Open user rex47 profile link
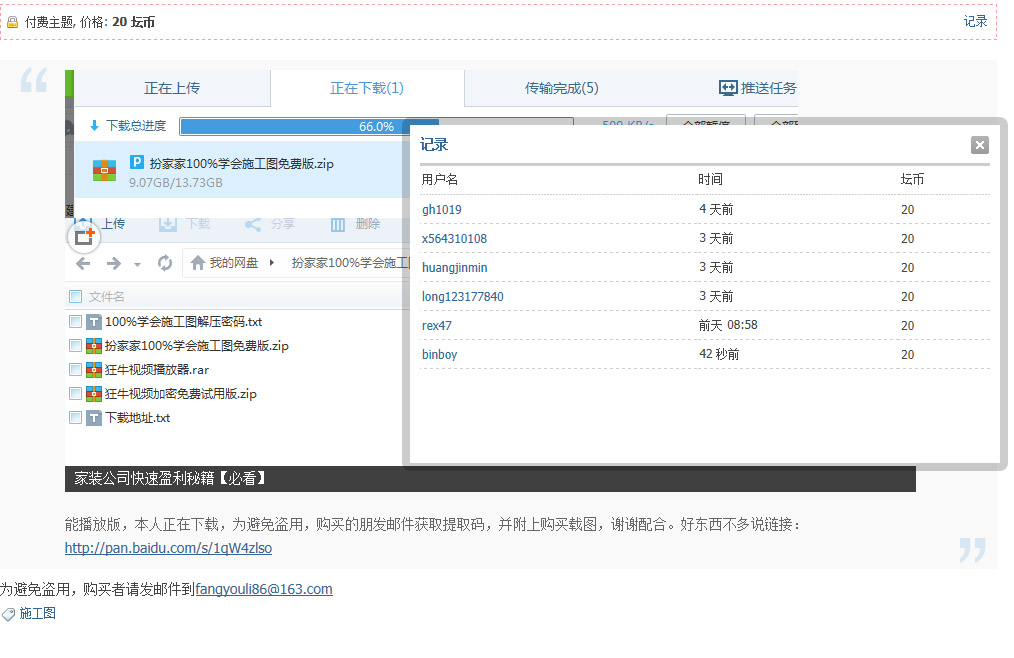 coord(437,325)
